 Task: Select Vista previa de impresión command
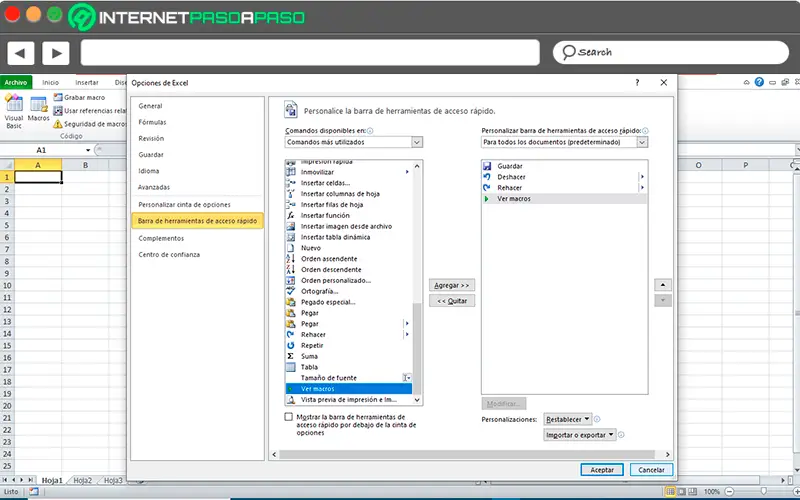(x=348, y=399)
